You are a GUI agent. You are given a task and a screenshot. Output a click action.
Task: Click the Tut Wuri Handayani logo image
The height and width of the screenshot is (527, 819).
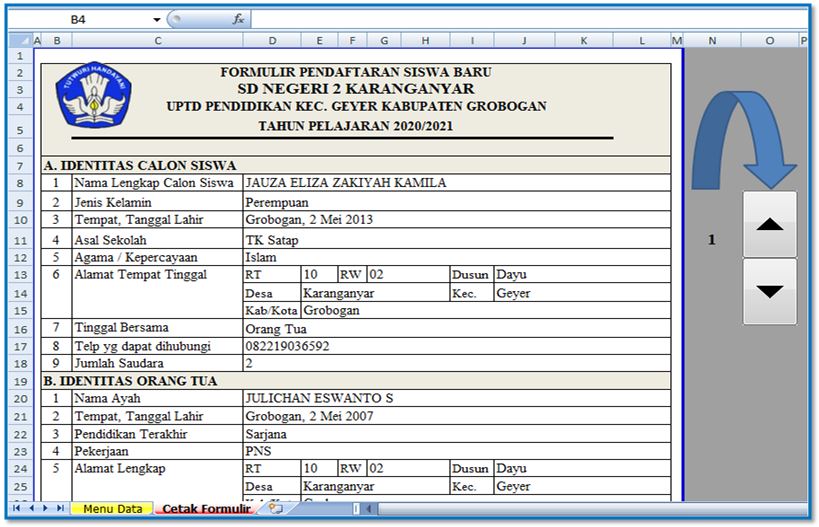(94, 95)
